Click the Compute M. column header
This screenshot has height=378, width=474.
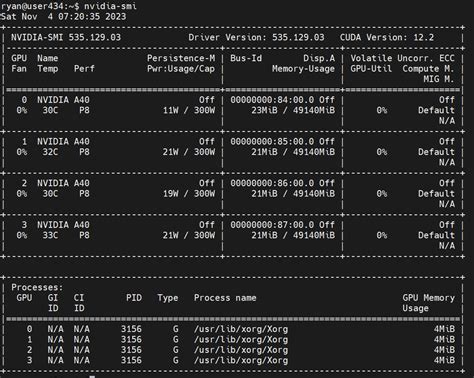tap(428, 69)
